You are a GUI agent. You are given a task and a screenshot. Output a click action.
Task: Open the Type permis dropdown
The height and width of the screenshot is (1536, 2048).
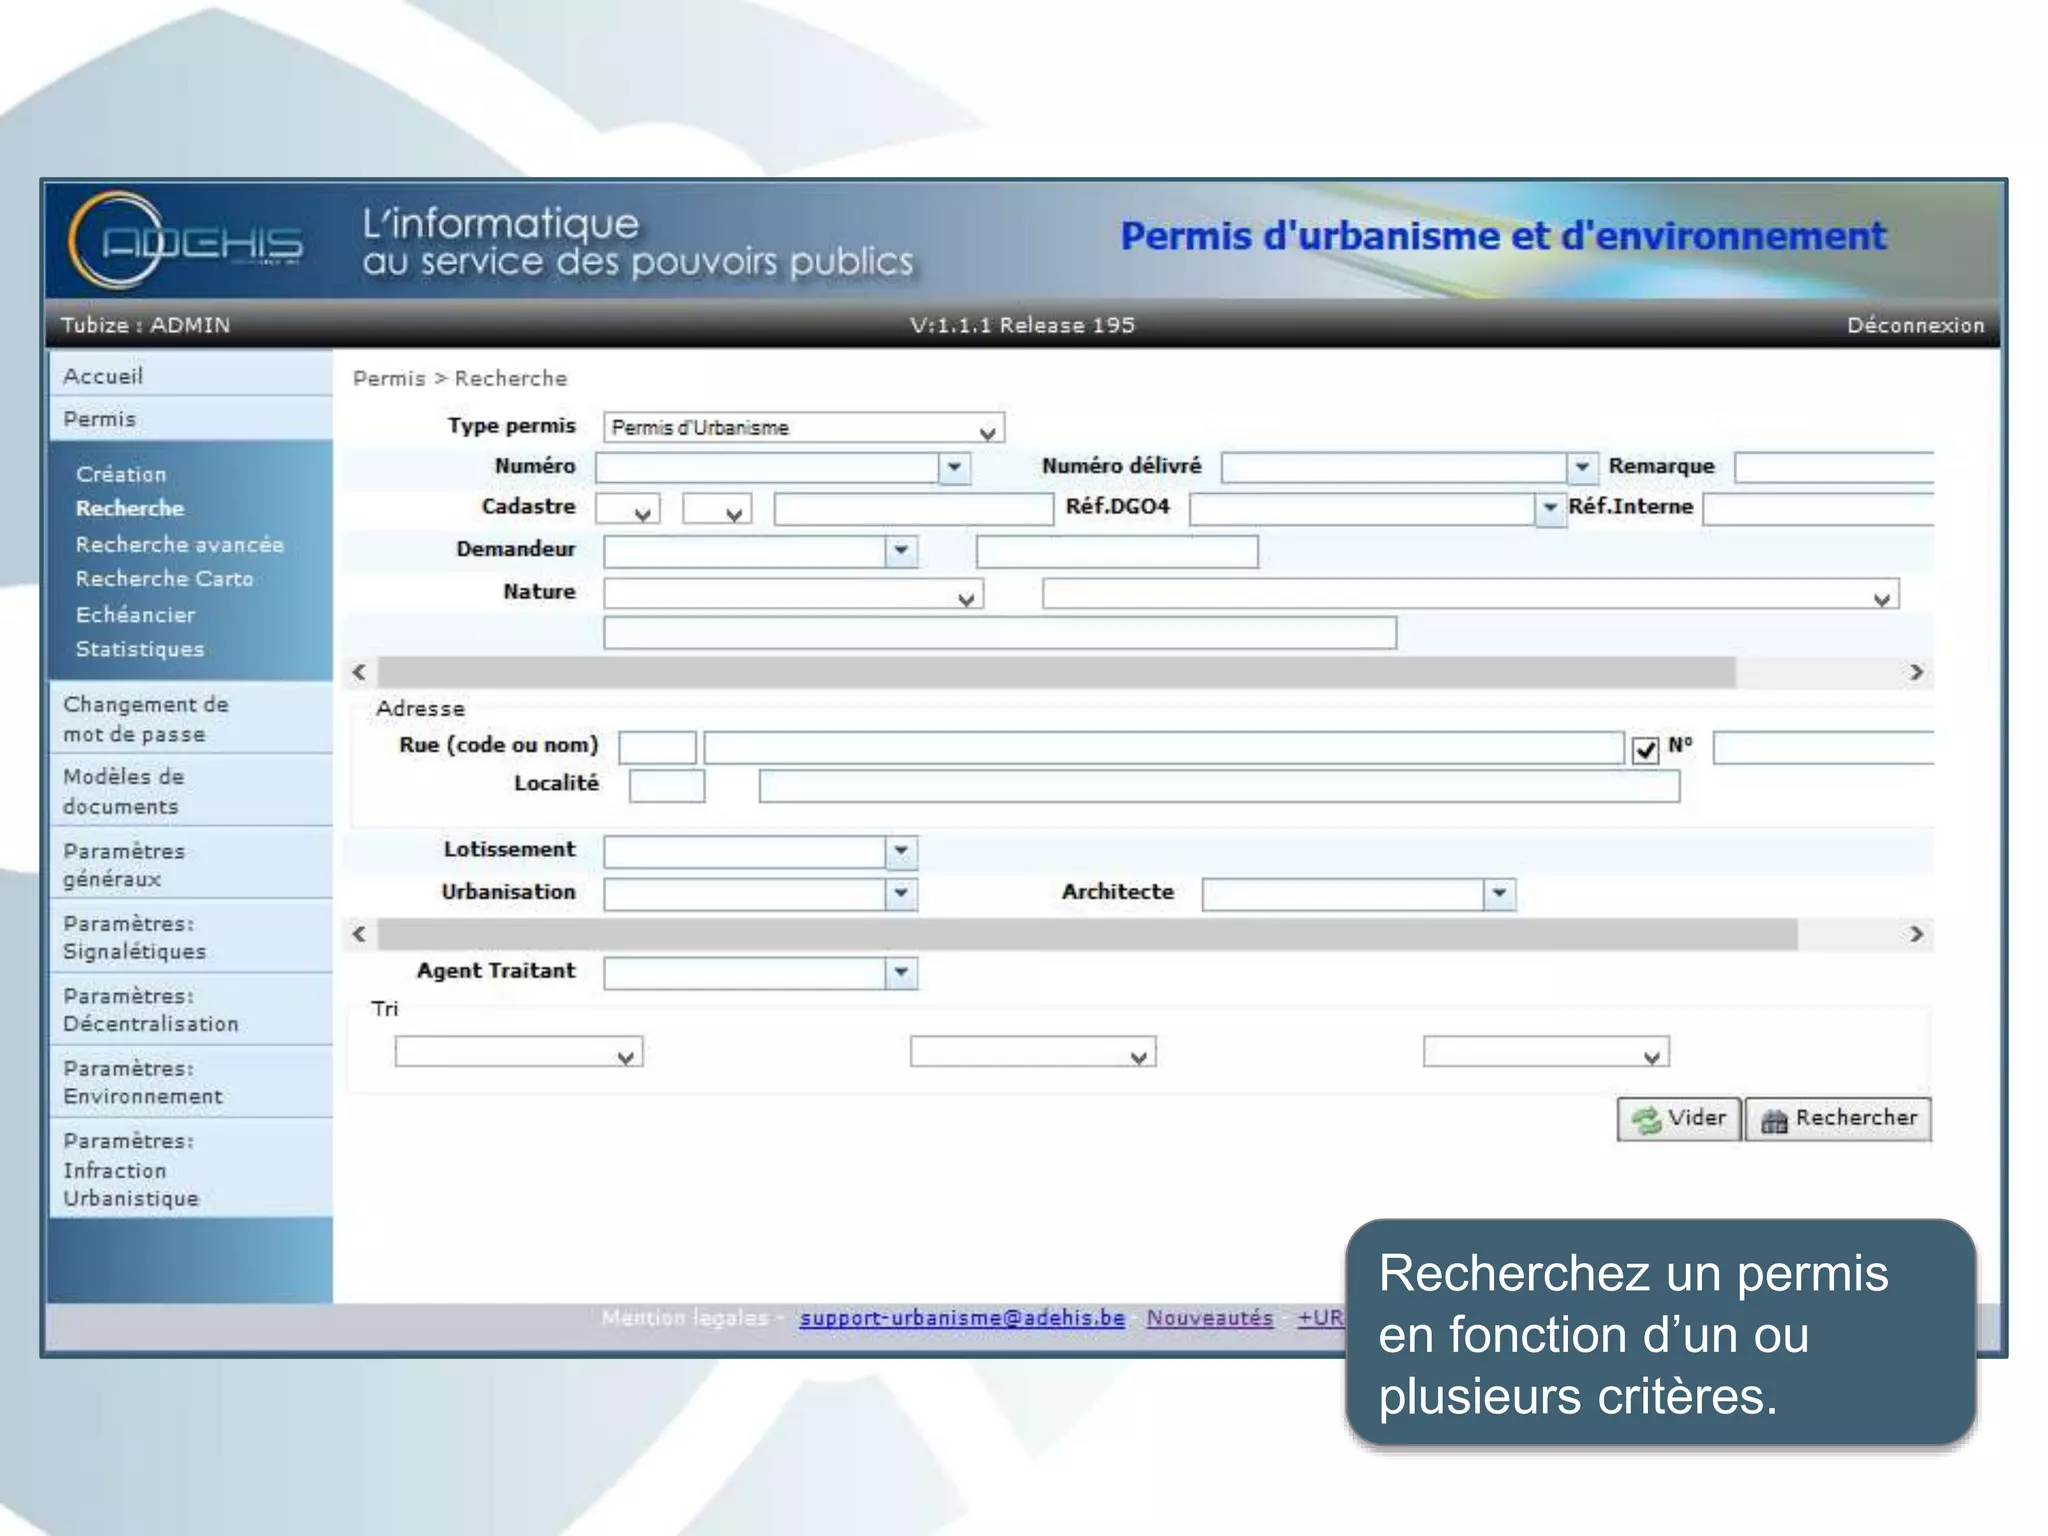(x=803, y=428)
